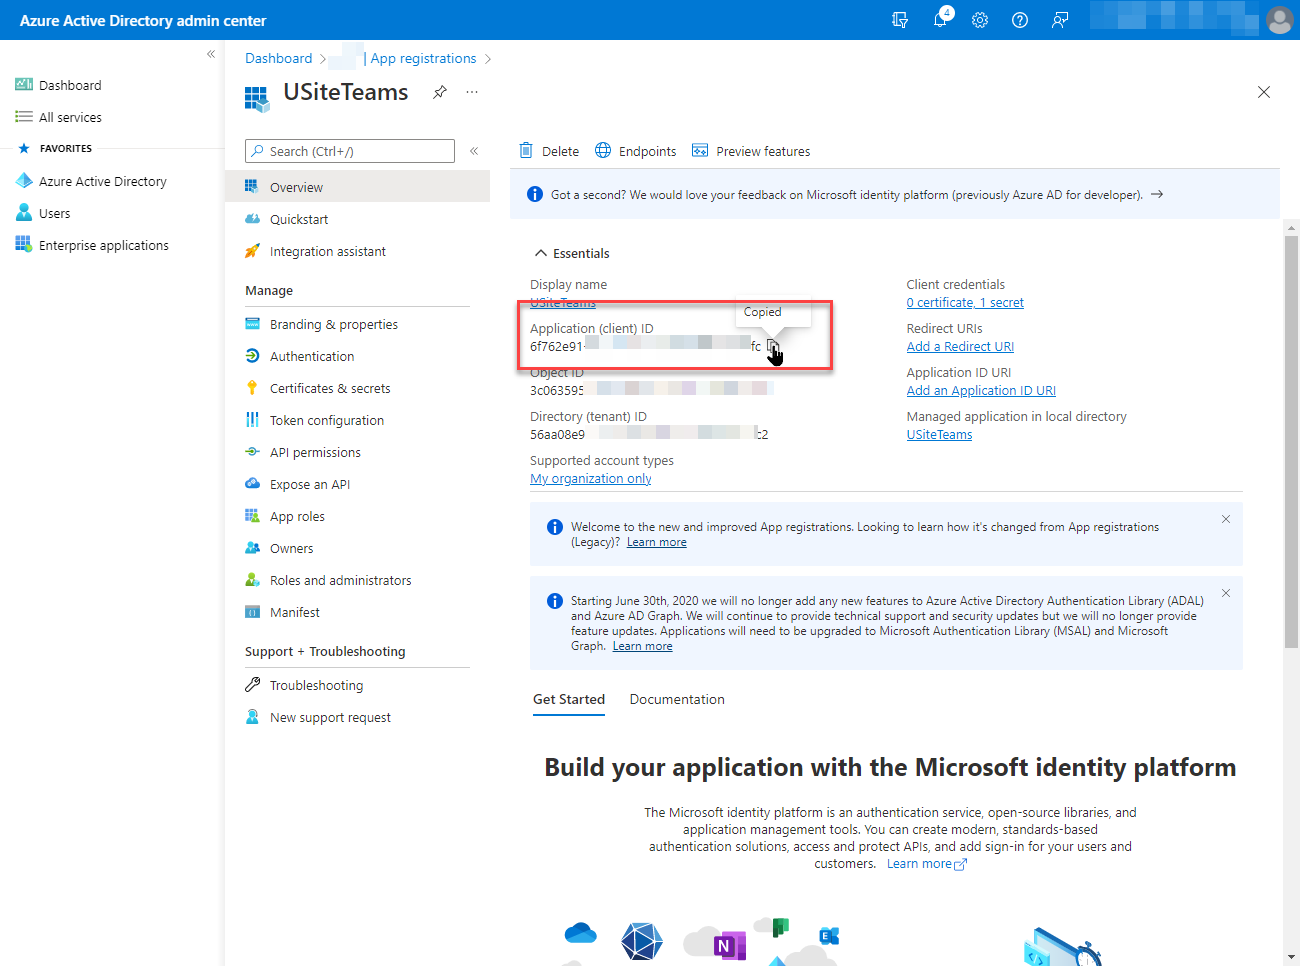Click the Azure Active Directory admin center title
The height and width of the screenshot is (966, 1300).
click(143, 20)
